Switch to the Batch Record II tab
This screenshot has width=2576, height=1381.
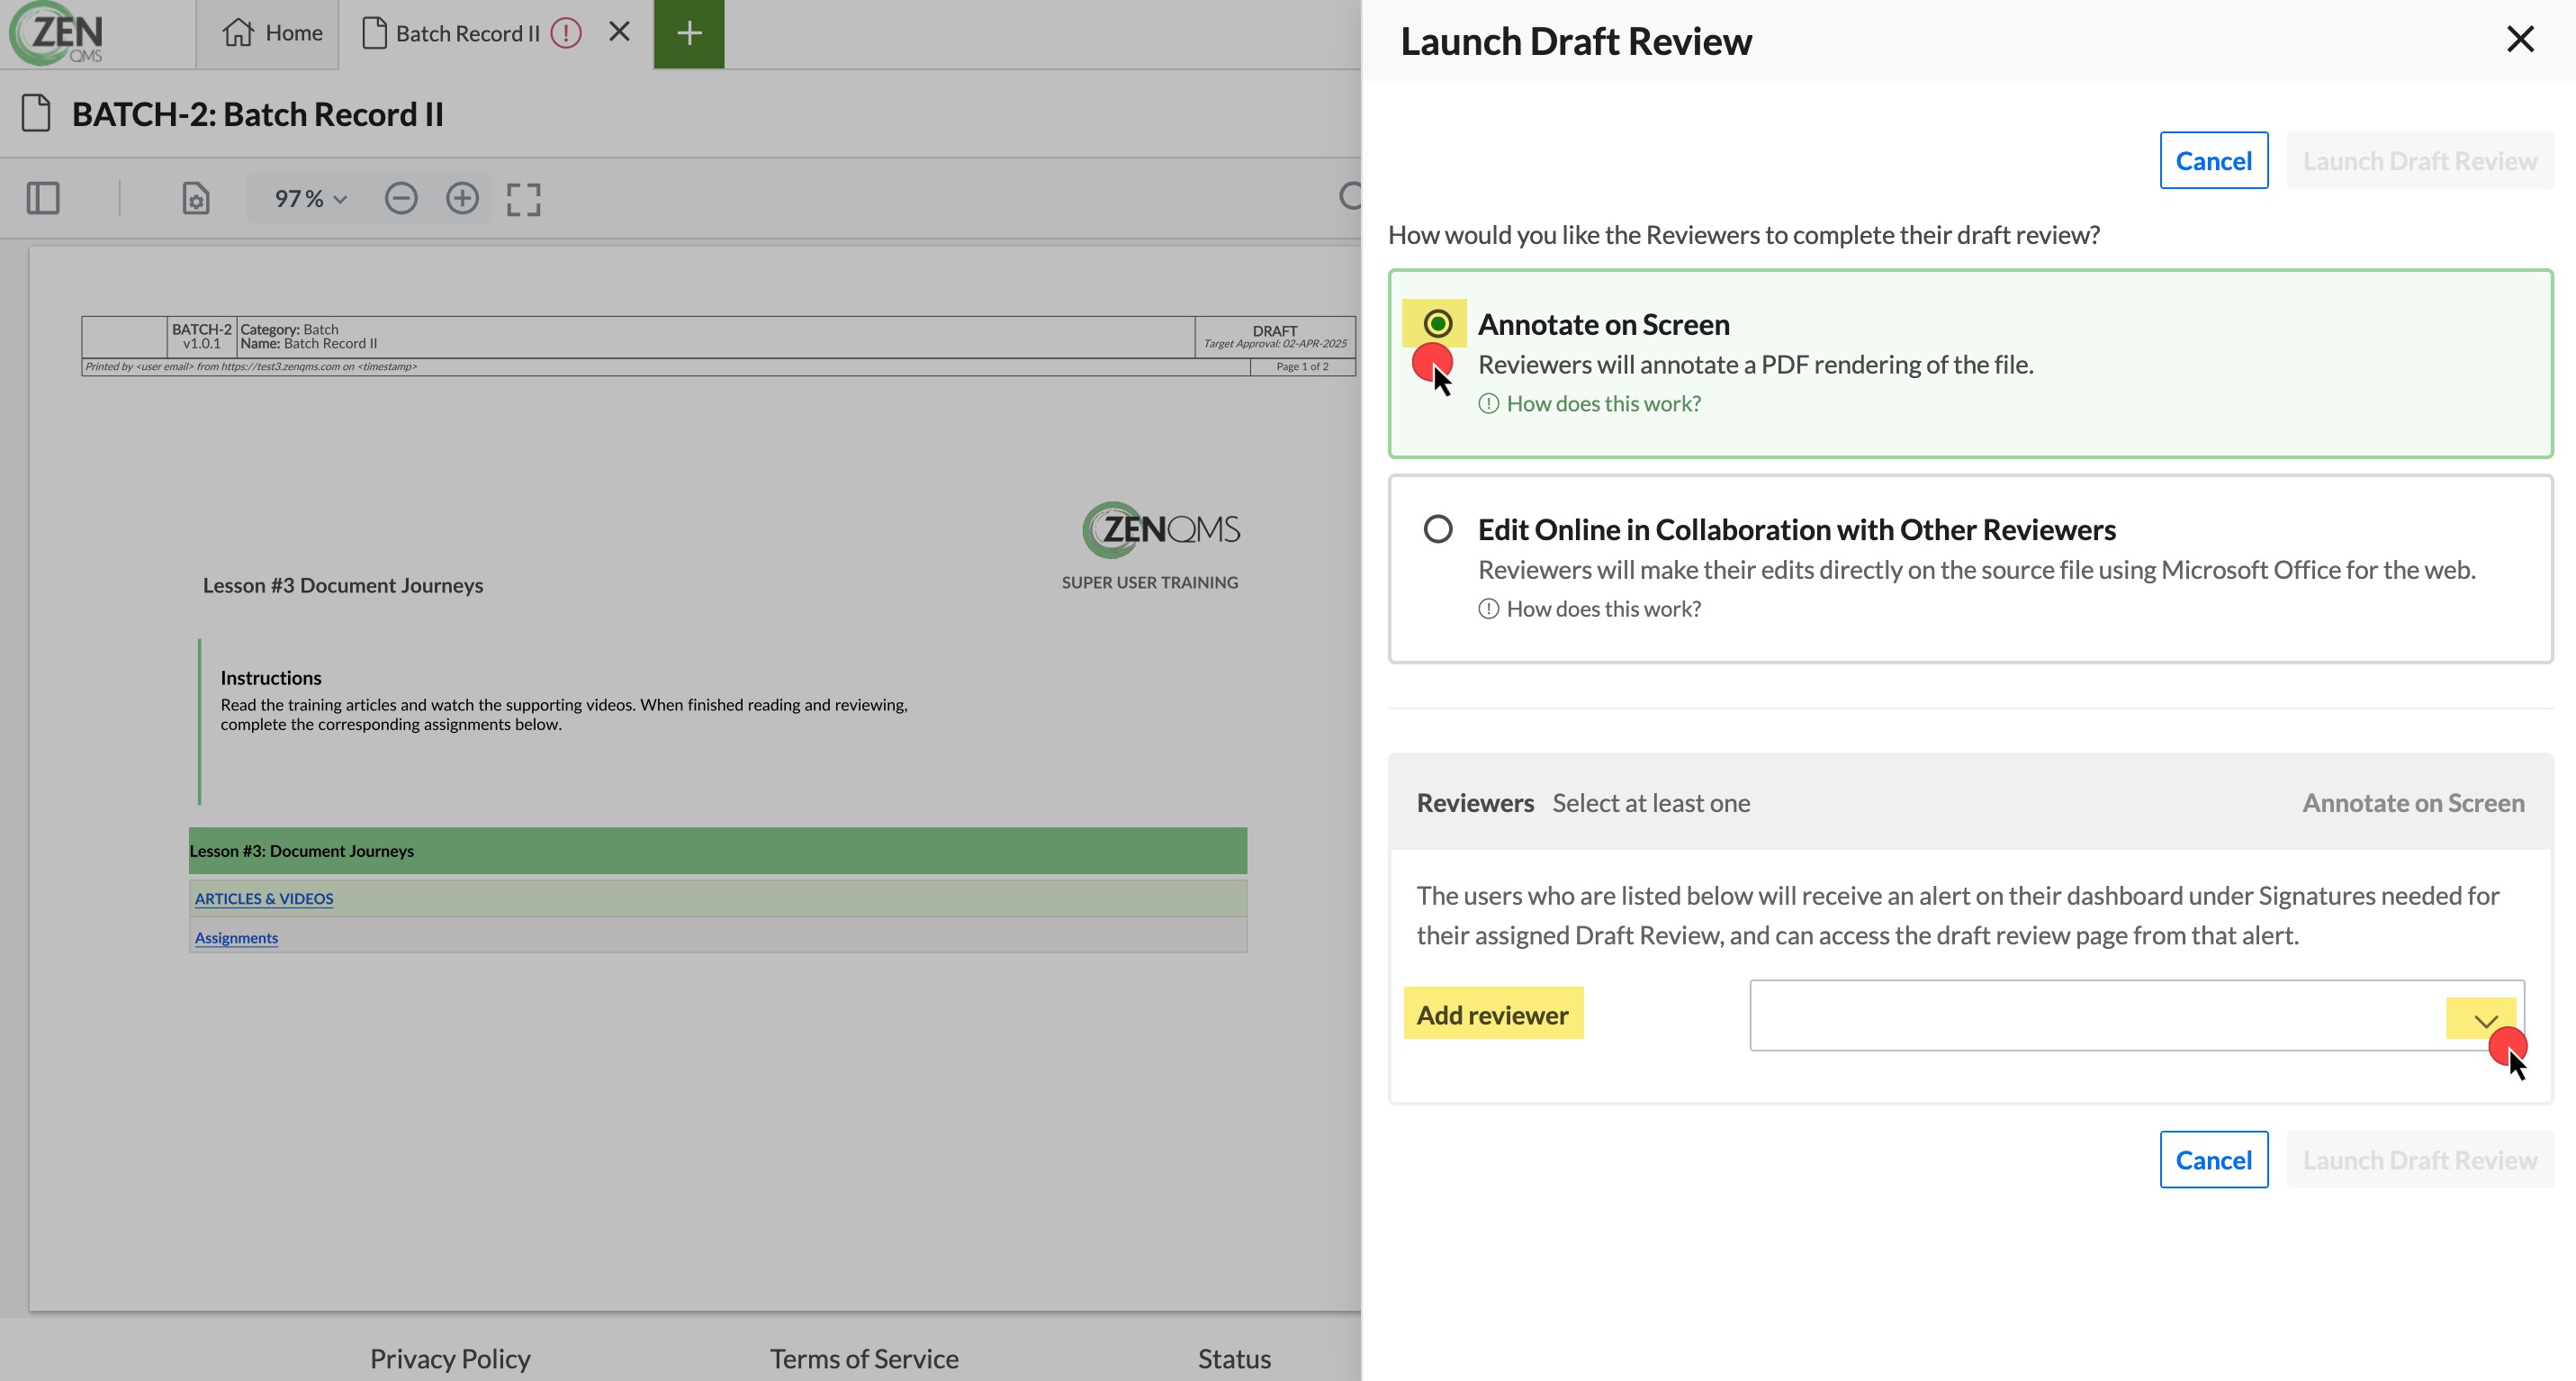tap(467, 33)
